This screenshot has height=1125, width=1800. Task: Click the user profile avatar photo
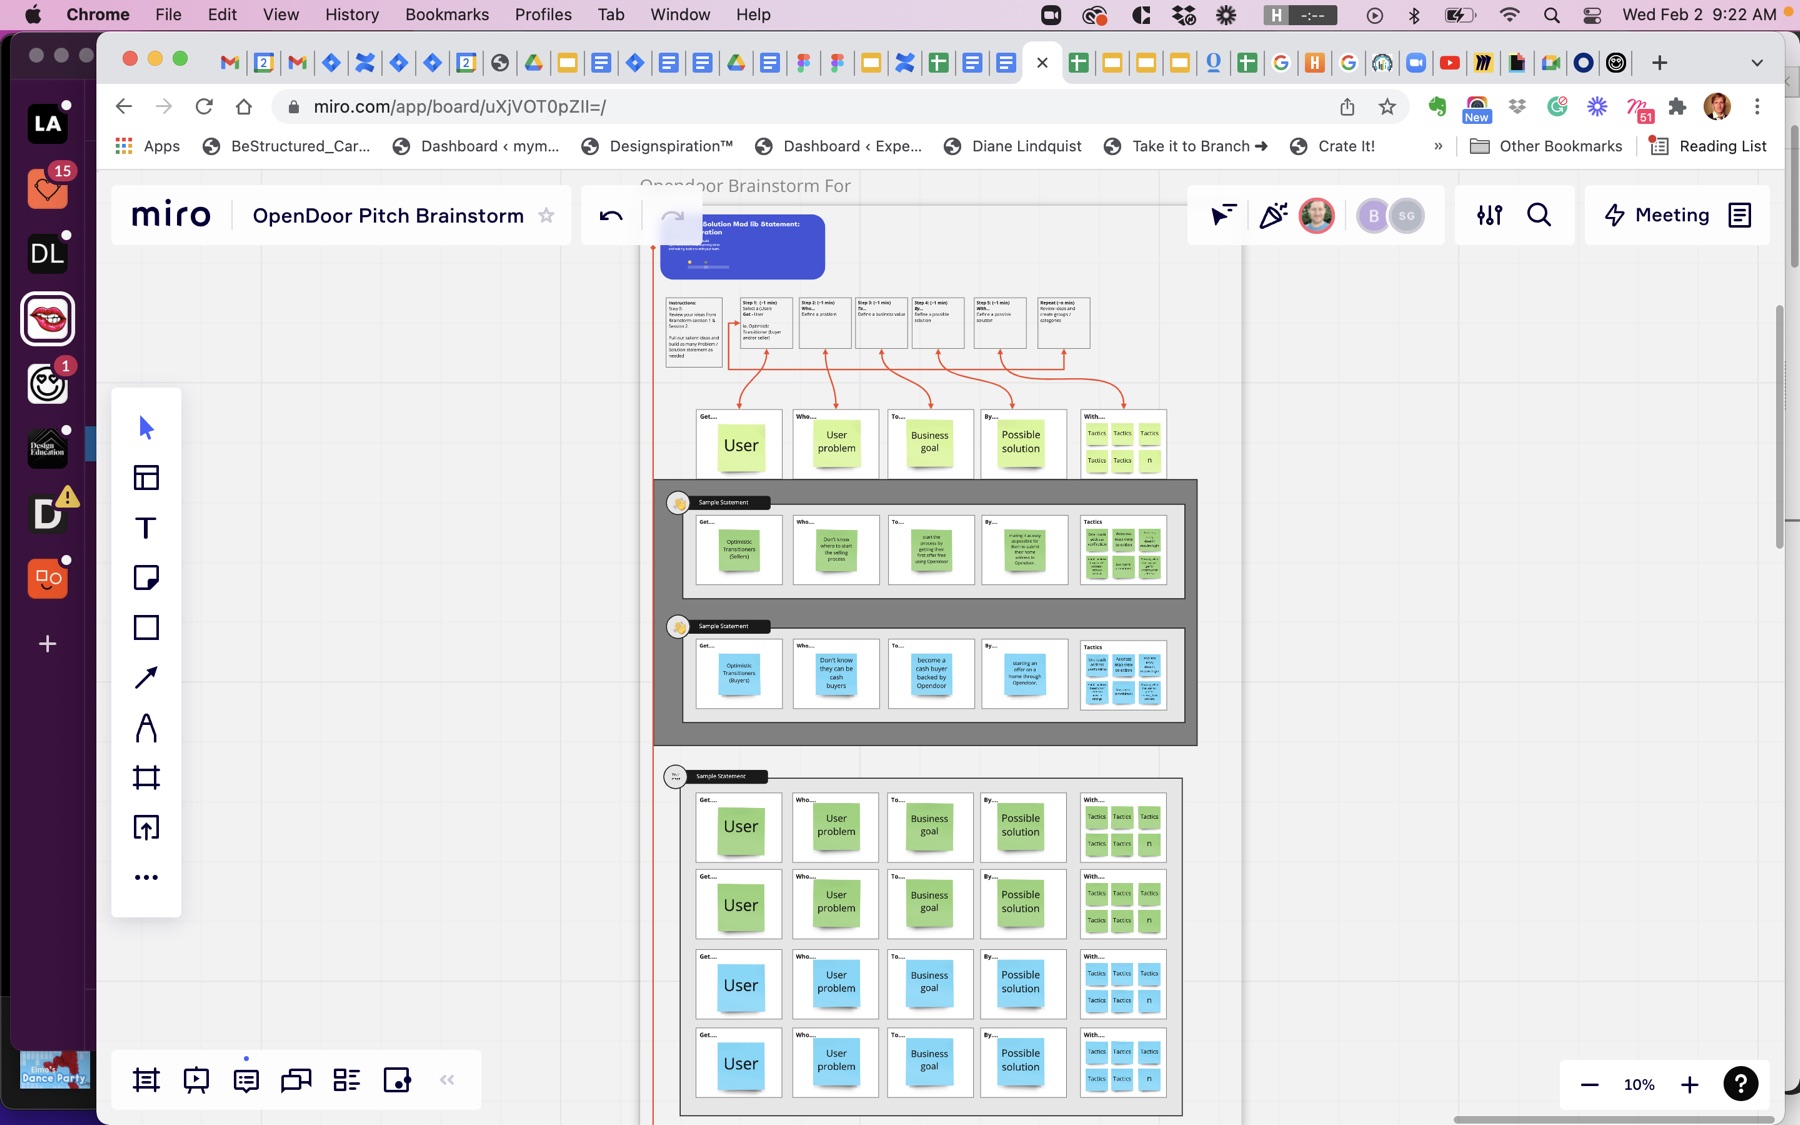[x=1316, y=215]
